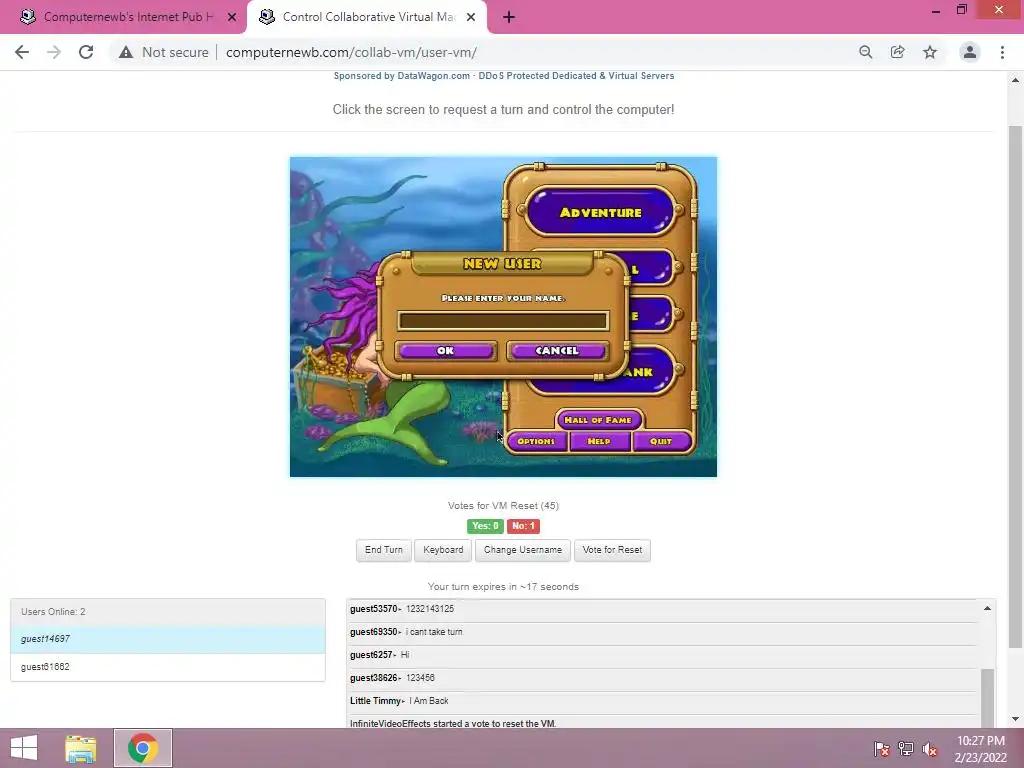Open the Chrome profile icon
The width and height of the screenshot is (1024, 768).
click(x=970, y=52)
